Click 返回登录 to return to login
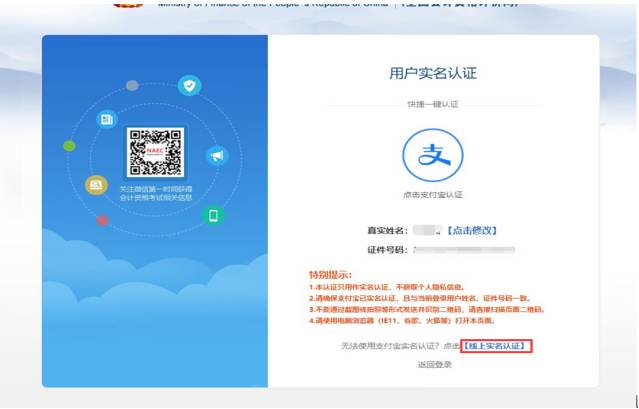Screen dimensions: 639x409 point(434,364)
